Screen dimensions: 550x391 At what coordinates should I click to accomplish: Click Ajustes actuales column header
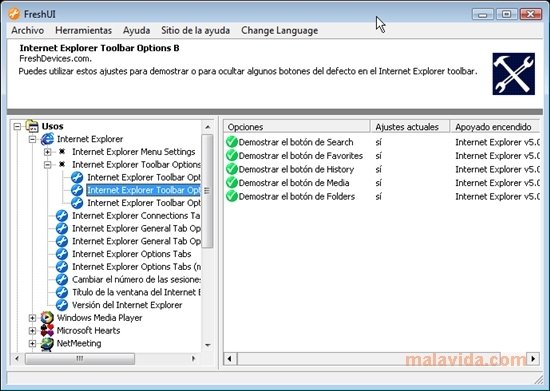coord(410,127)
